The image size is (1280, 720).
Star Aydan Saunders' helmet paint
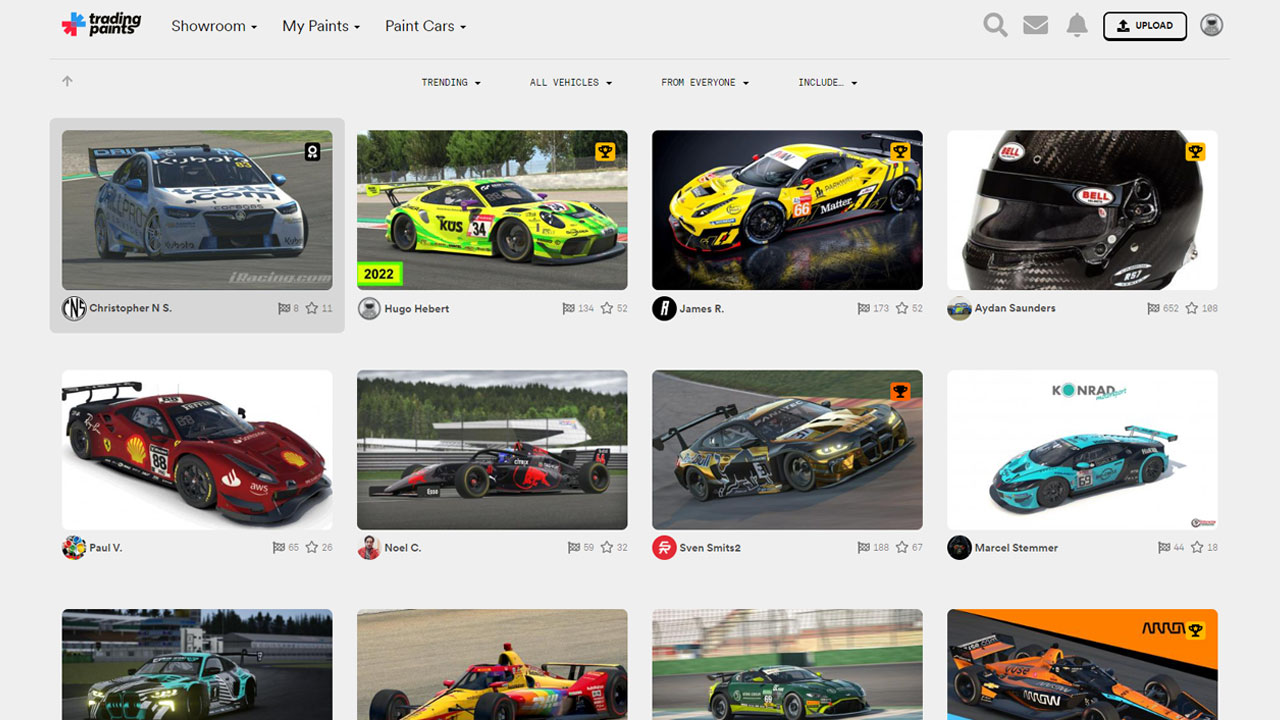[1191, 308]
